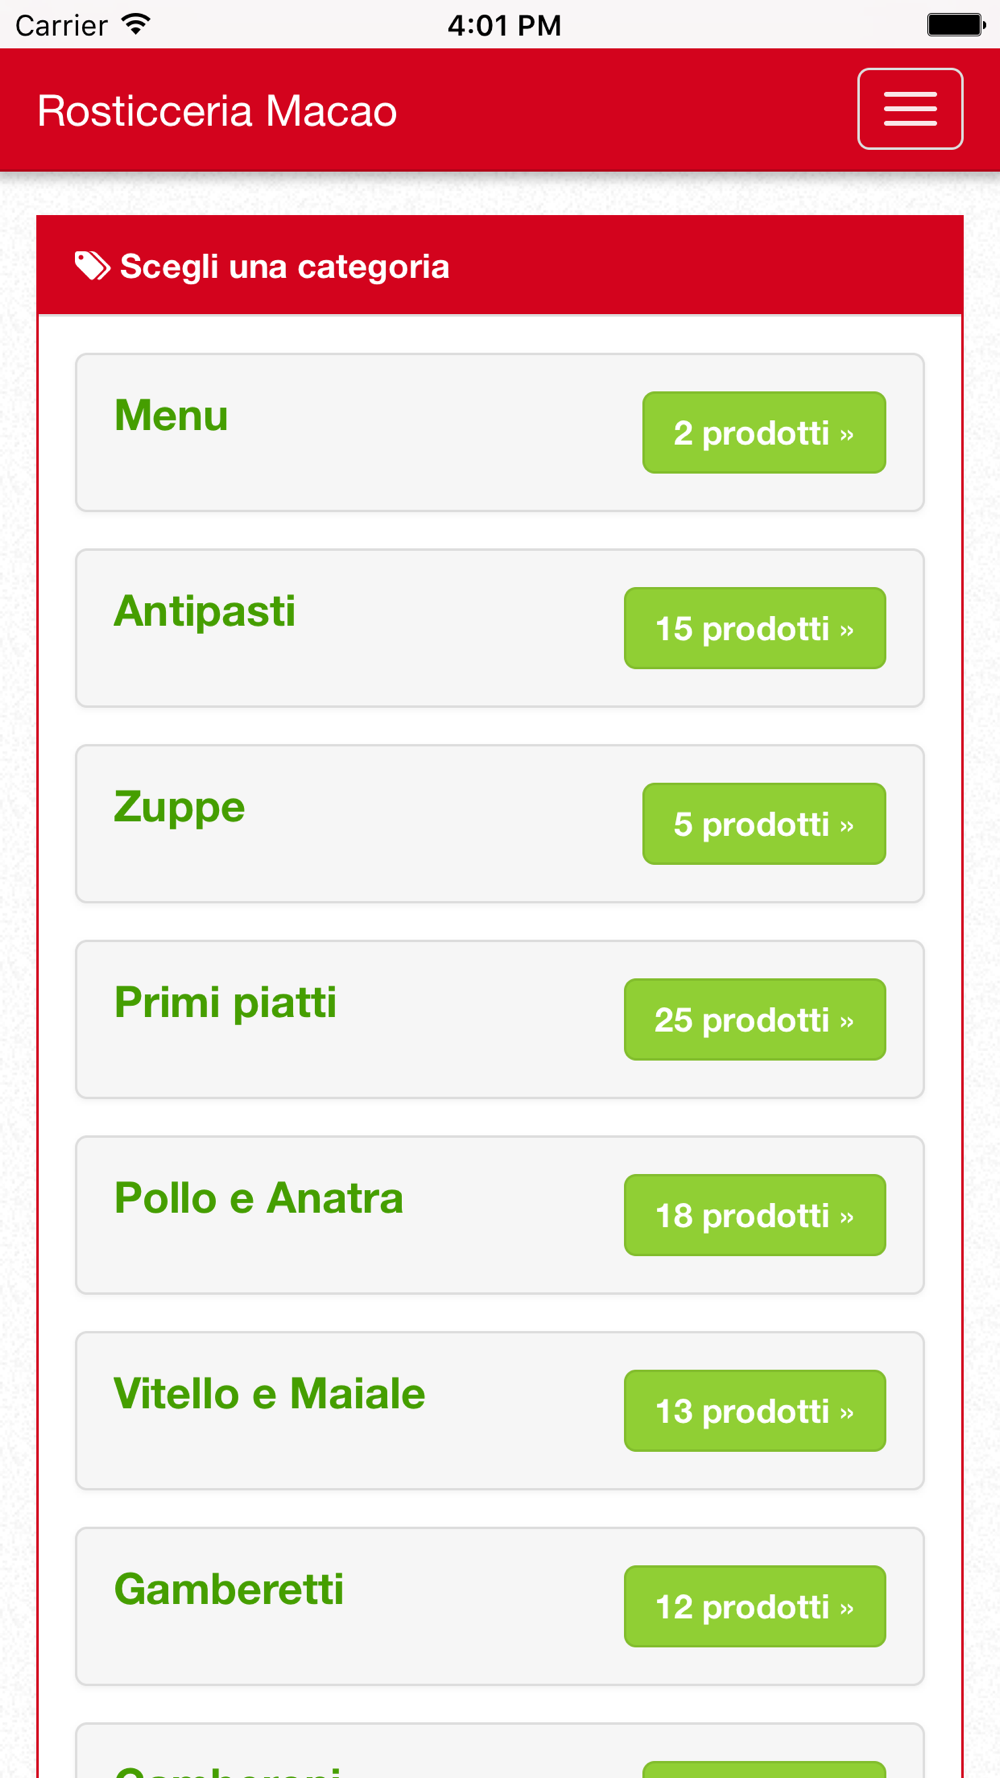Select the Menu category title

(171, 415)
